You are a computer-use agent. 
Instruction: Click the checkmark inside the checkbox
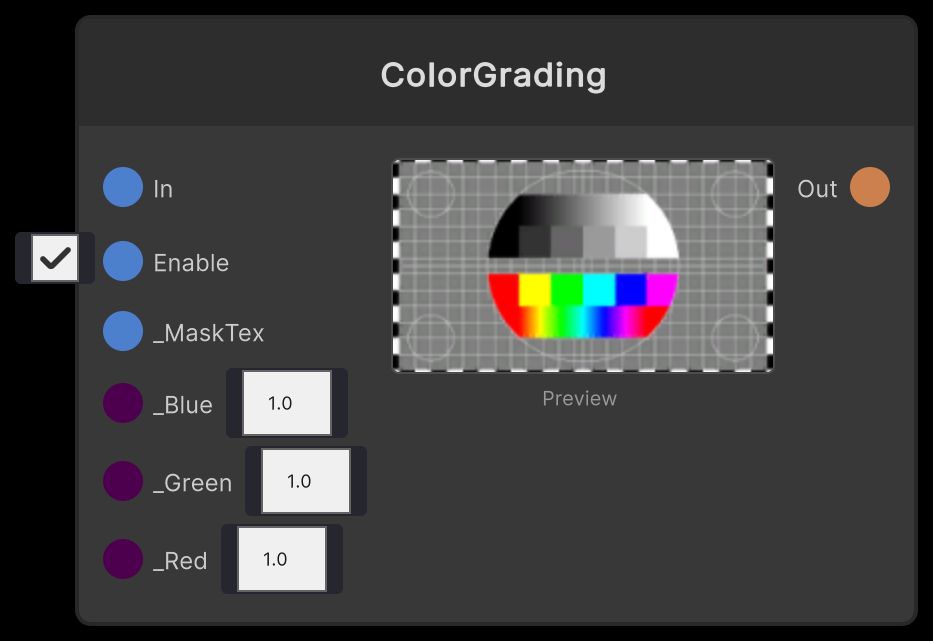tap(54, 258)
